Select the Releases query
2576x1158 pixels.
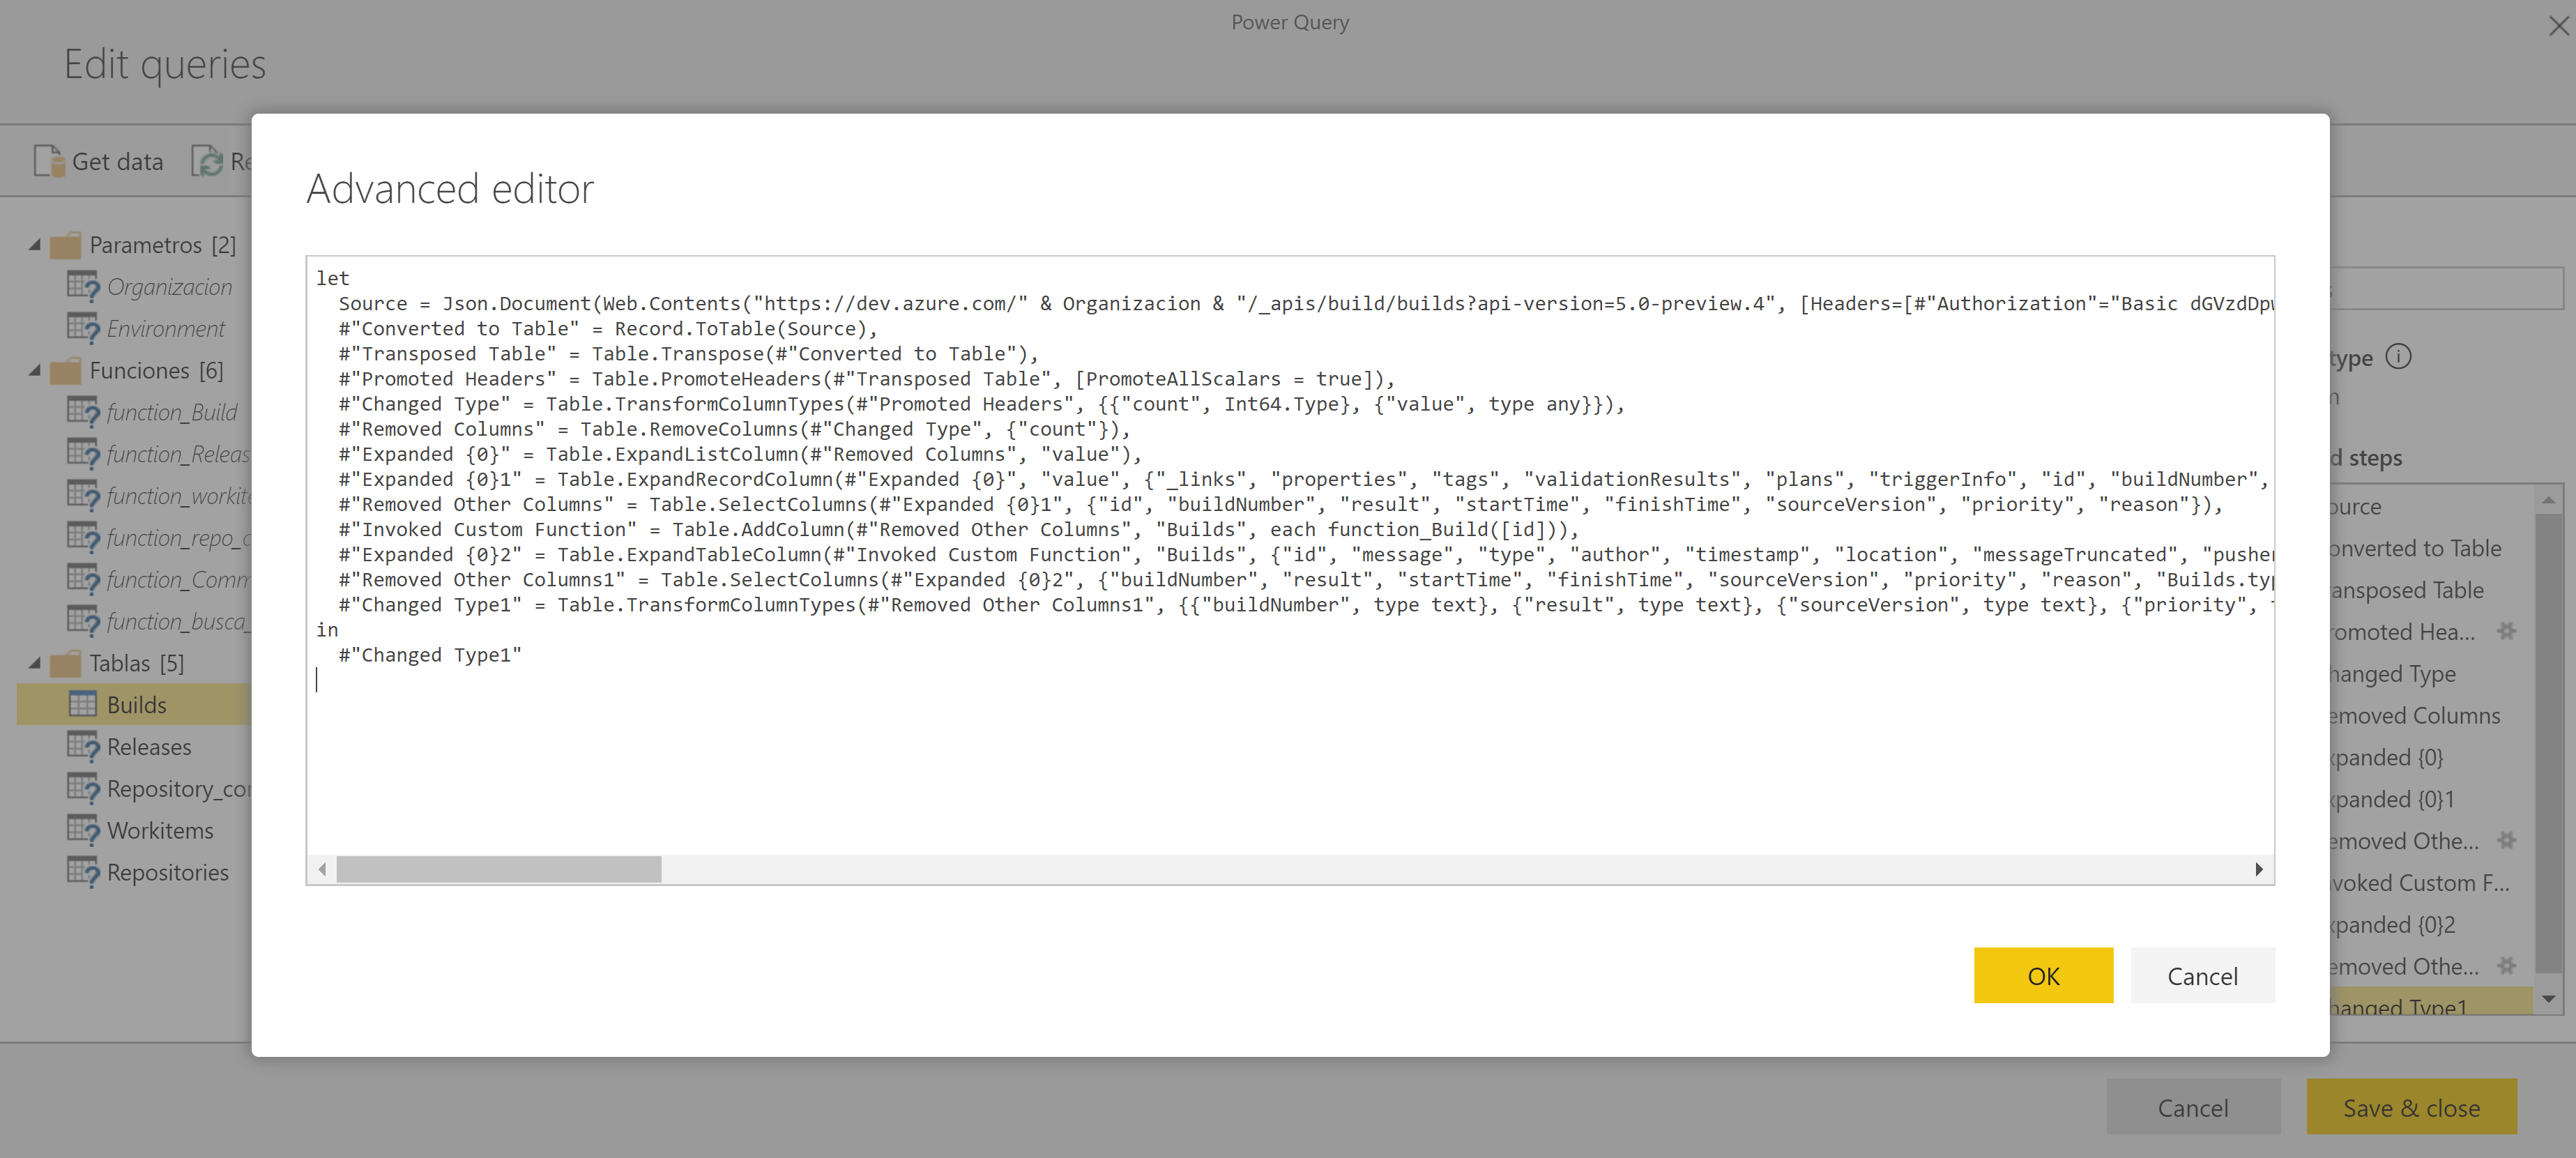coord(149,747)
